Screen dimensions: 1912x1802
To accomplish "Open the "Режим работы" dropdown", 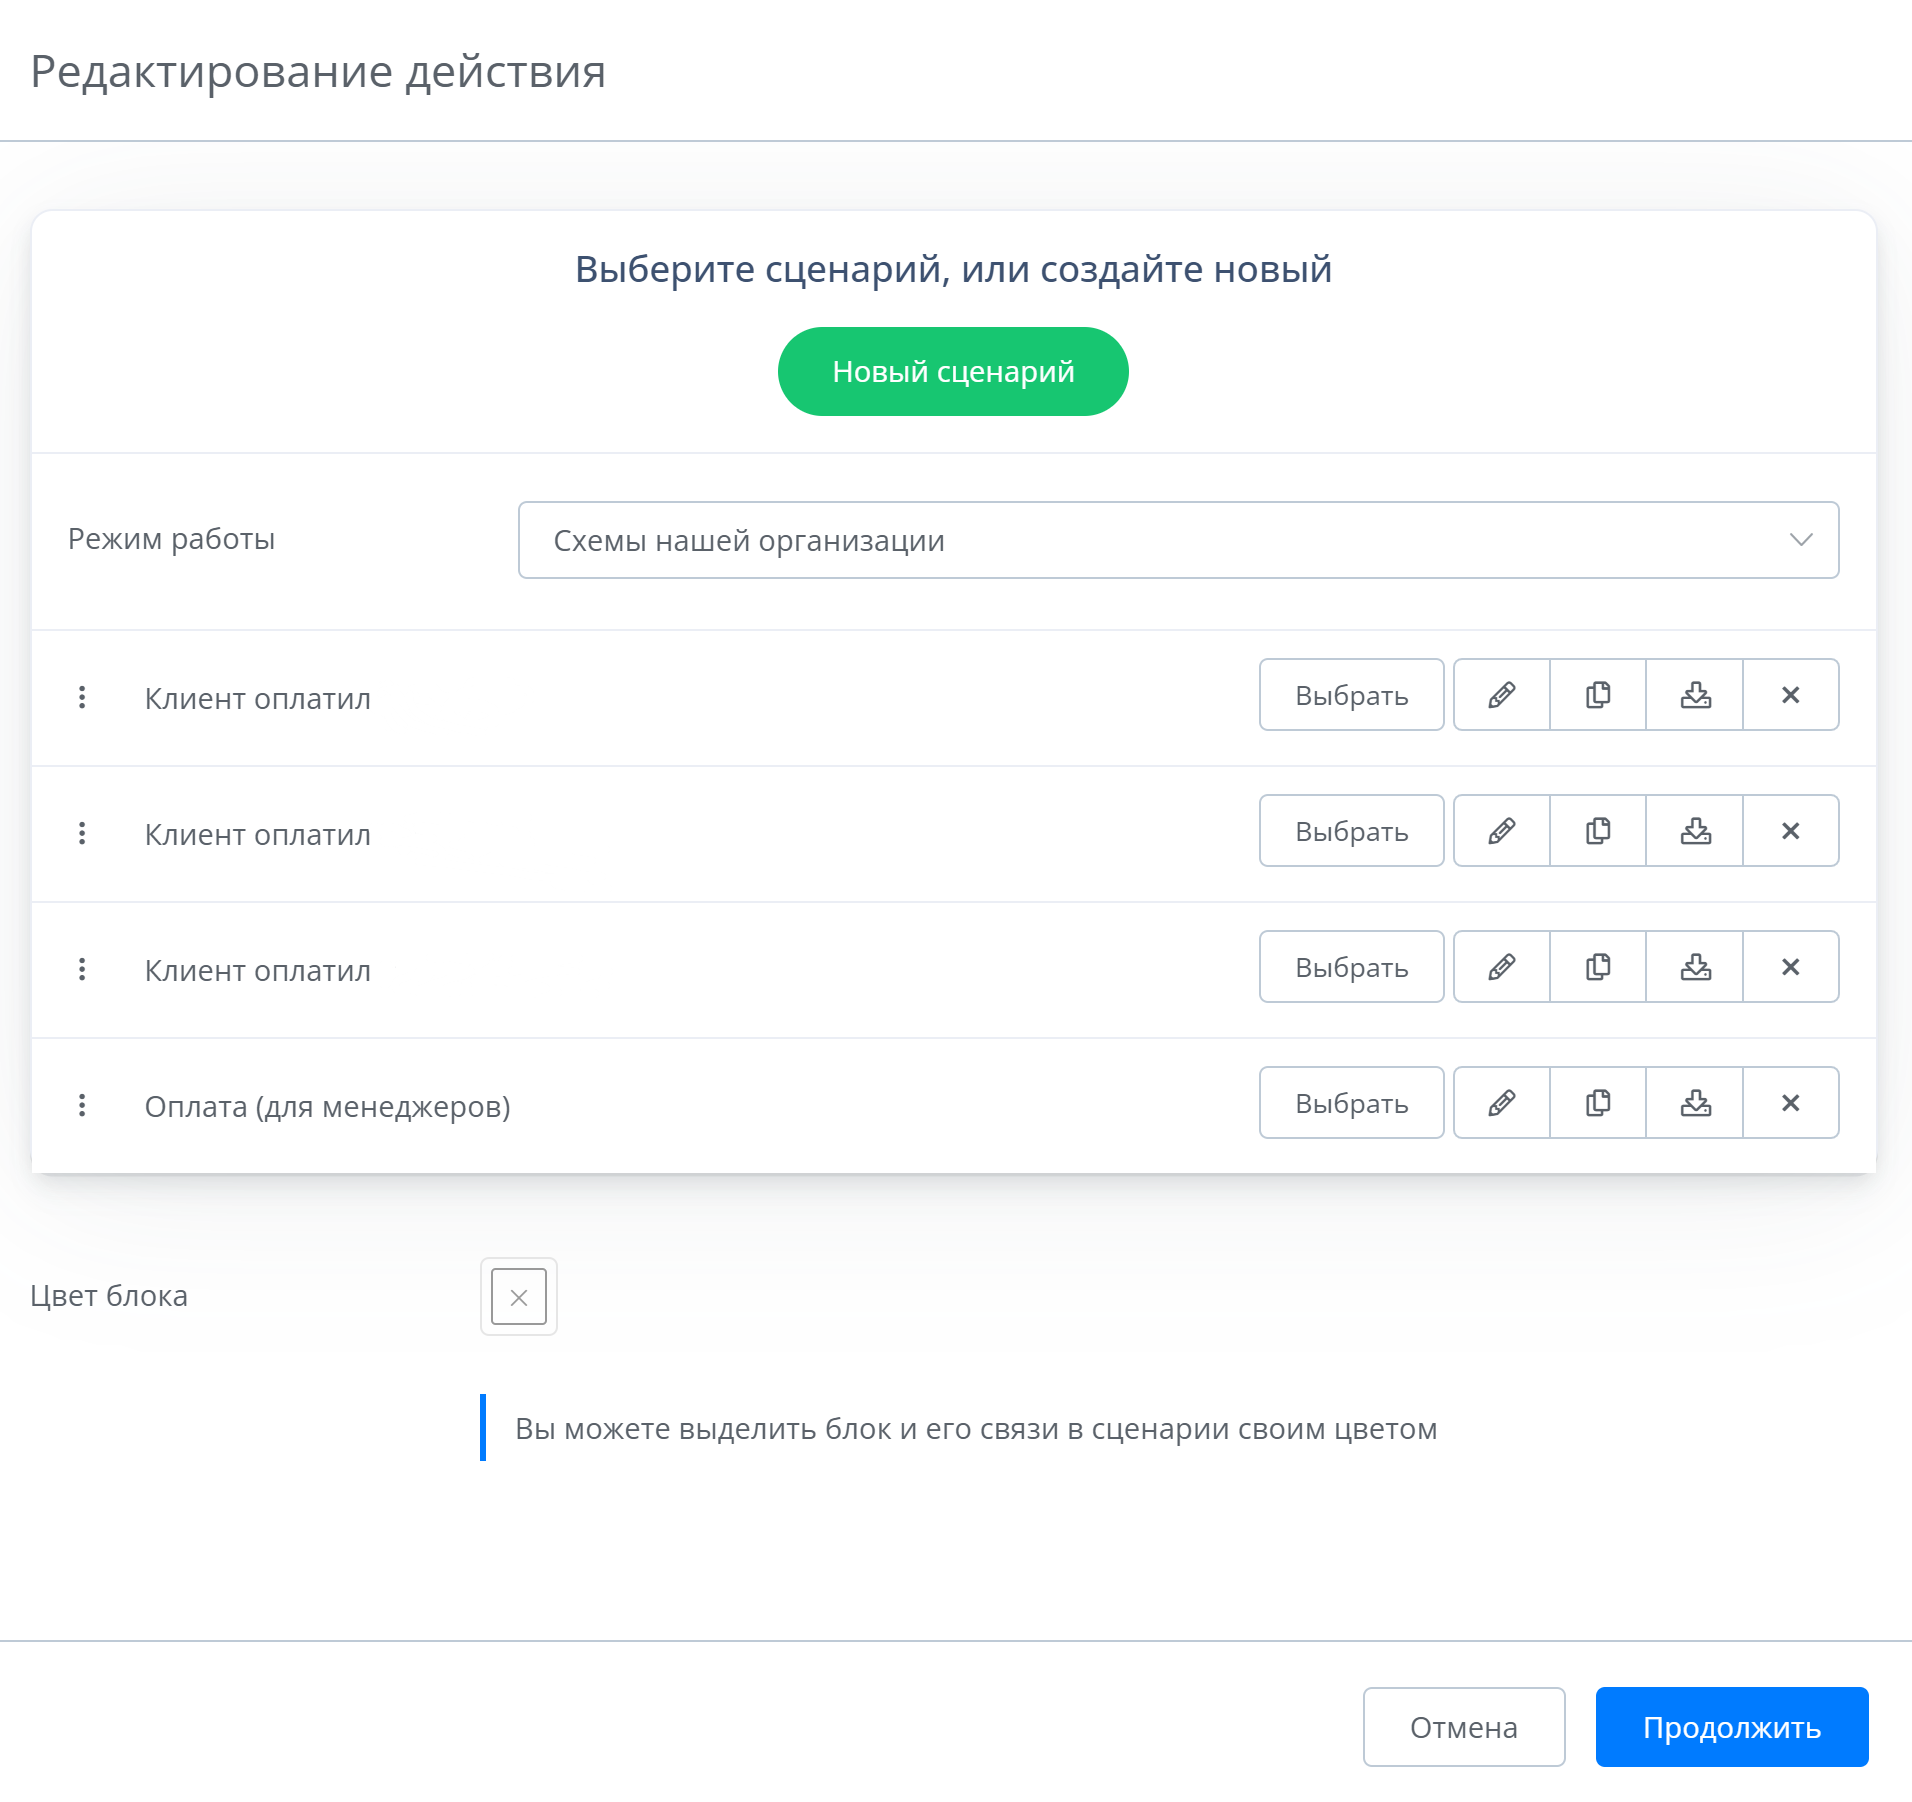I will [x=1178, y=540].
